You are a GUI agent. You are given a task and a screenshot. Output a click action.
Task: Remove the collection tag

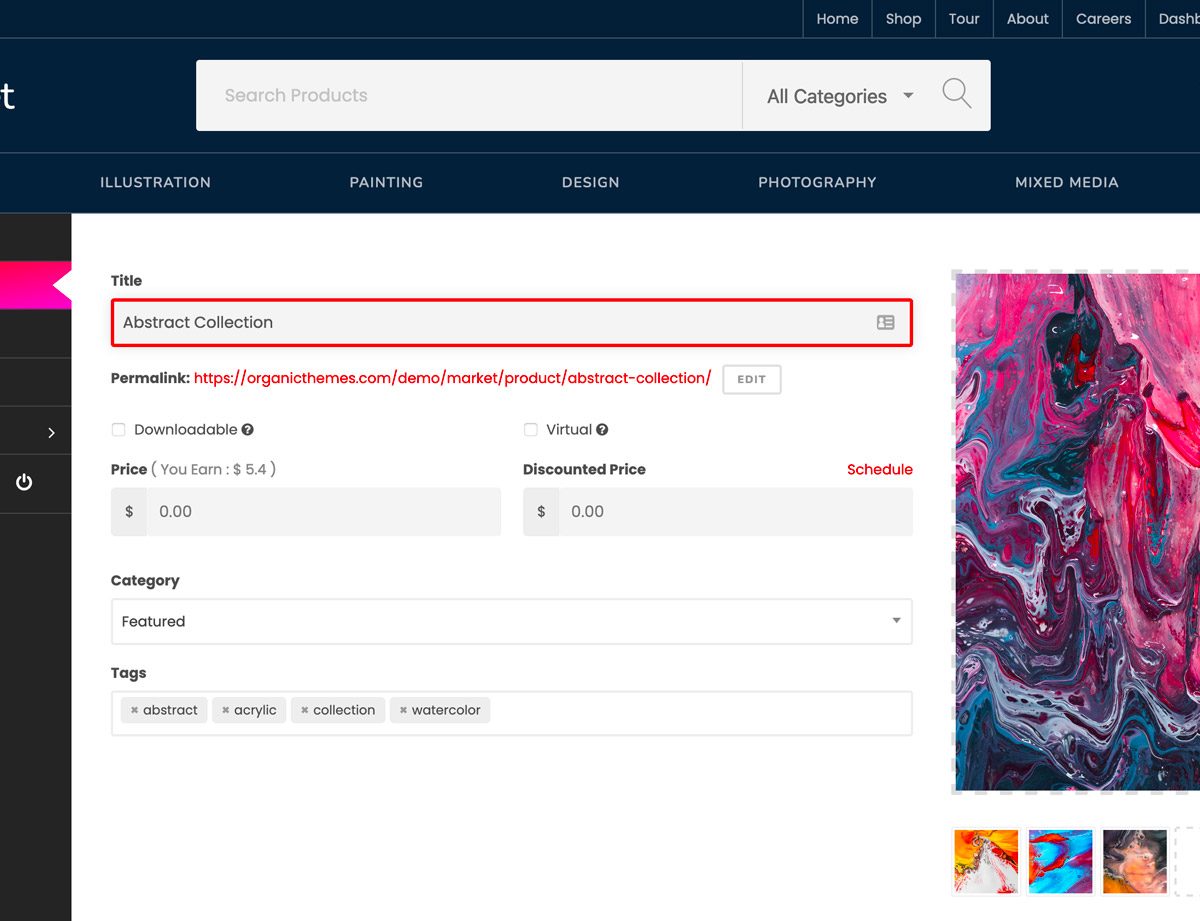pyautogui.click(x=305, y=710)
